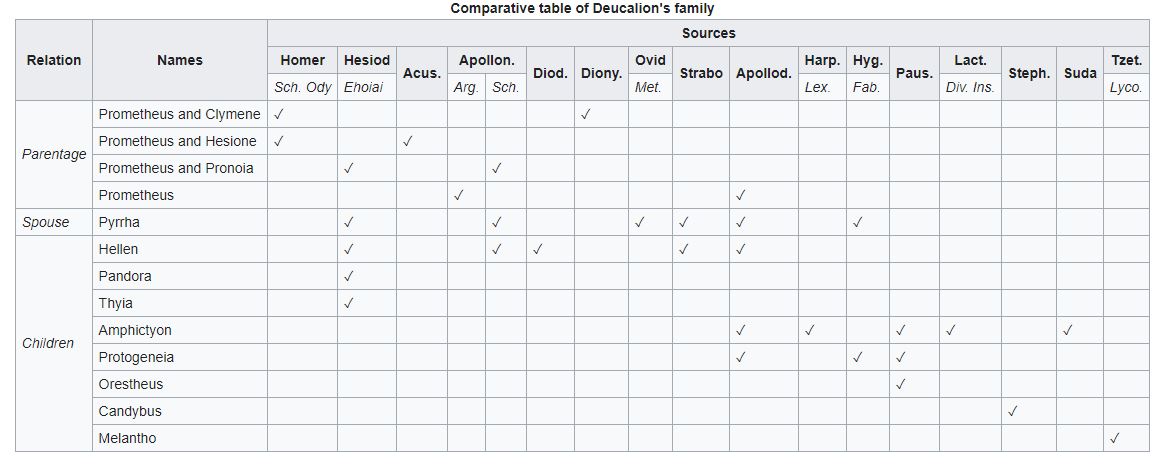Click the Names column header
This screenshot has height=464, width=1164.
(179, 60)
